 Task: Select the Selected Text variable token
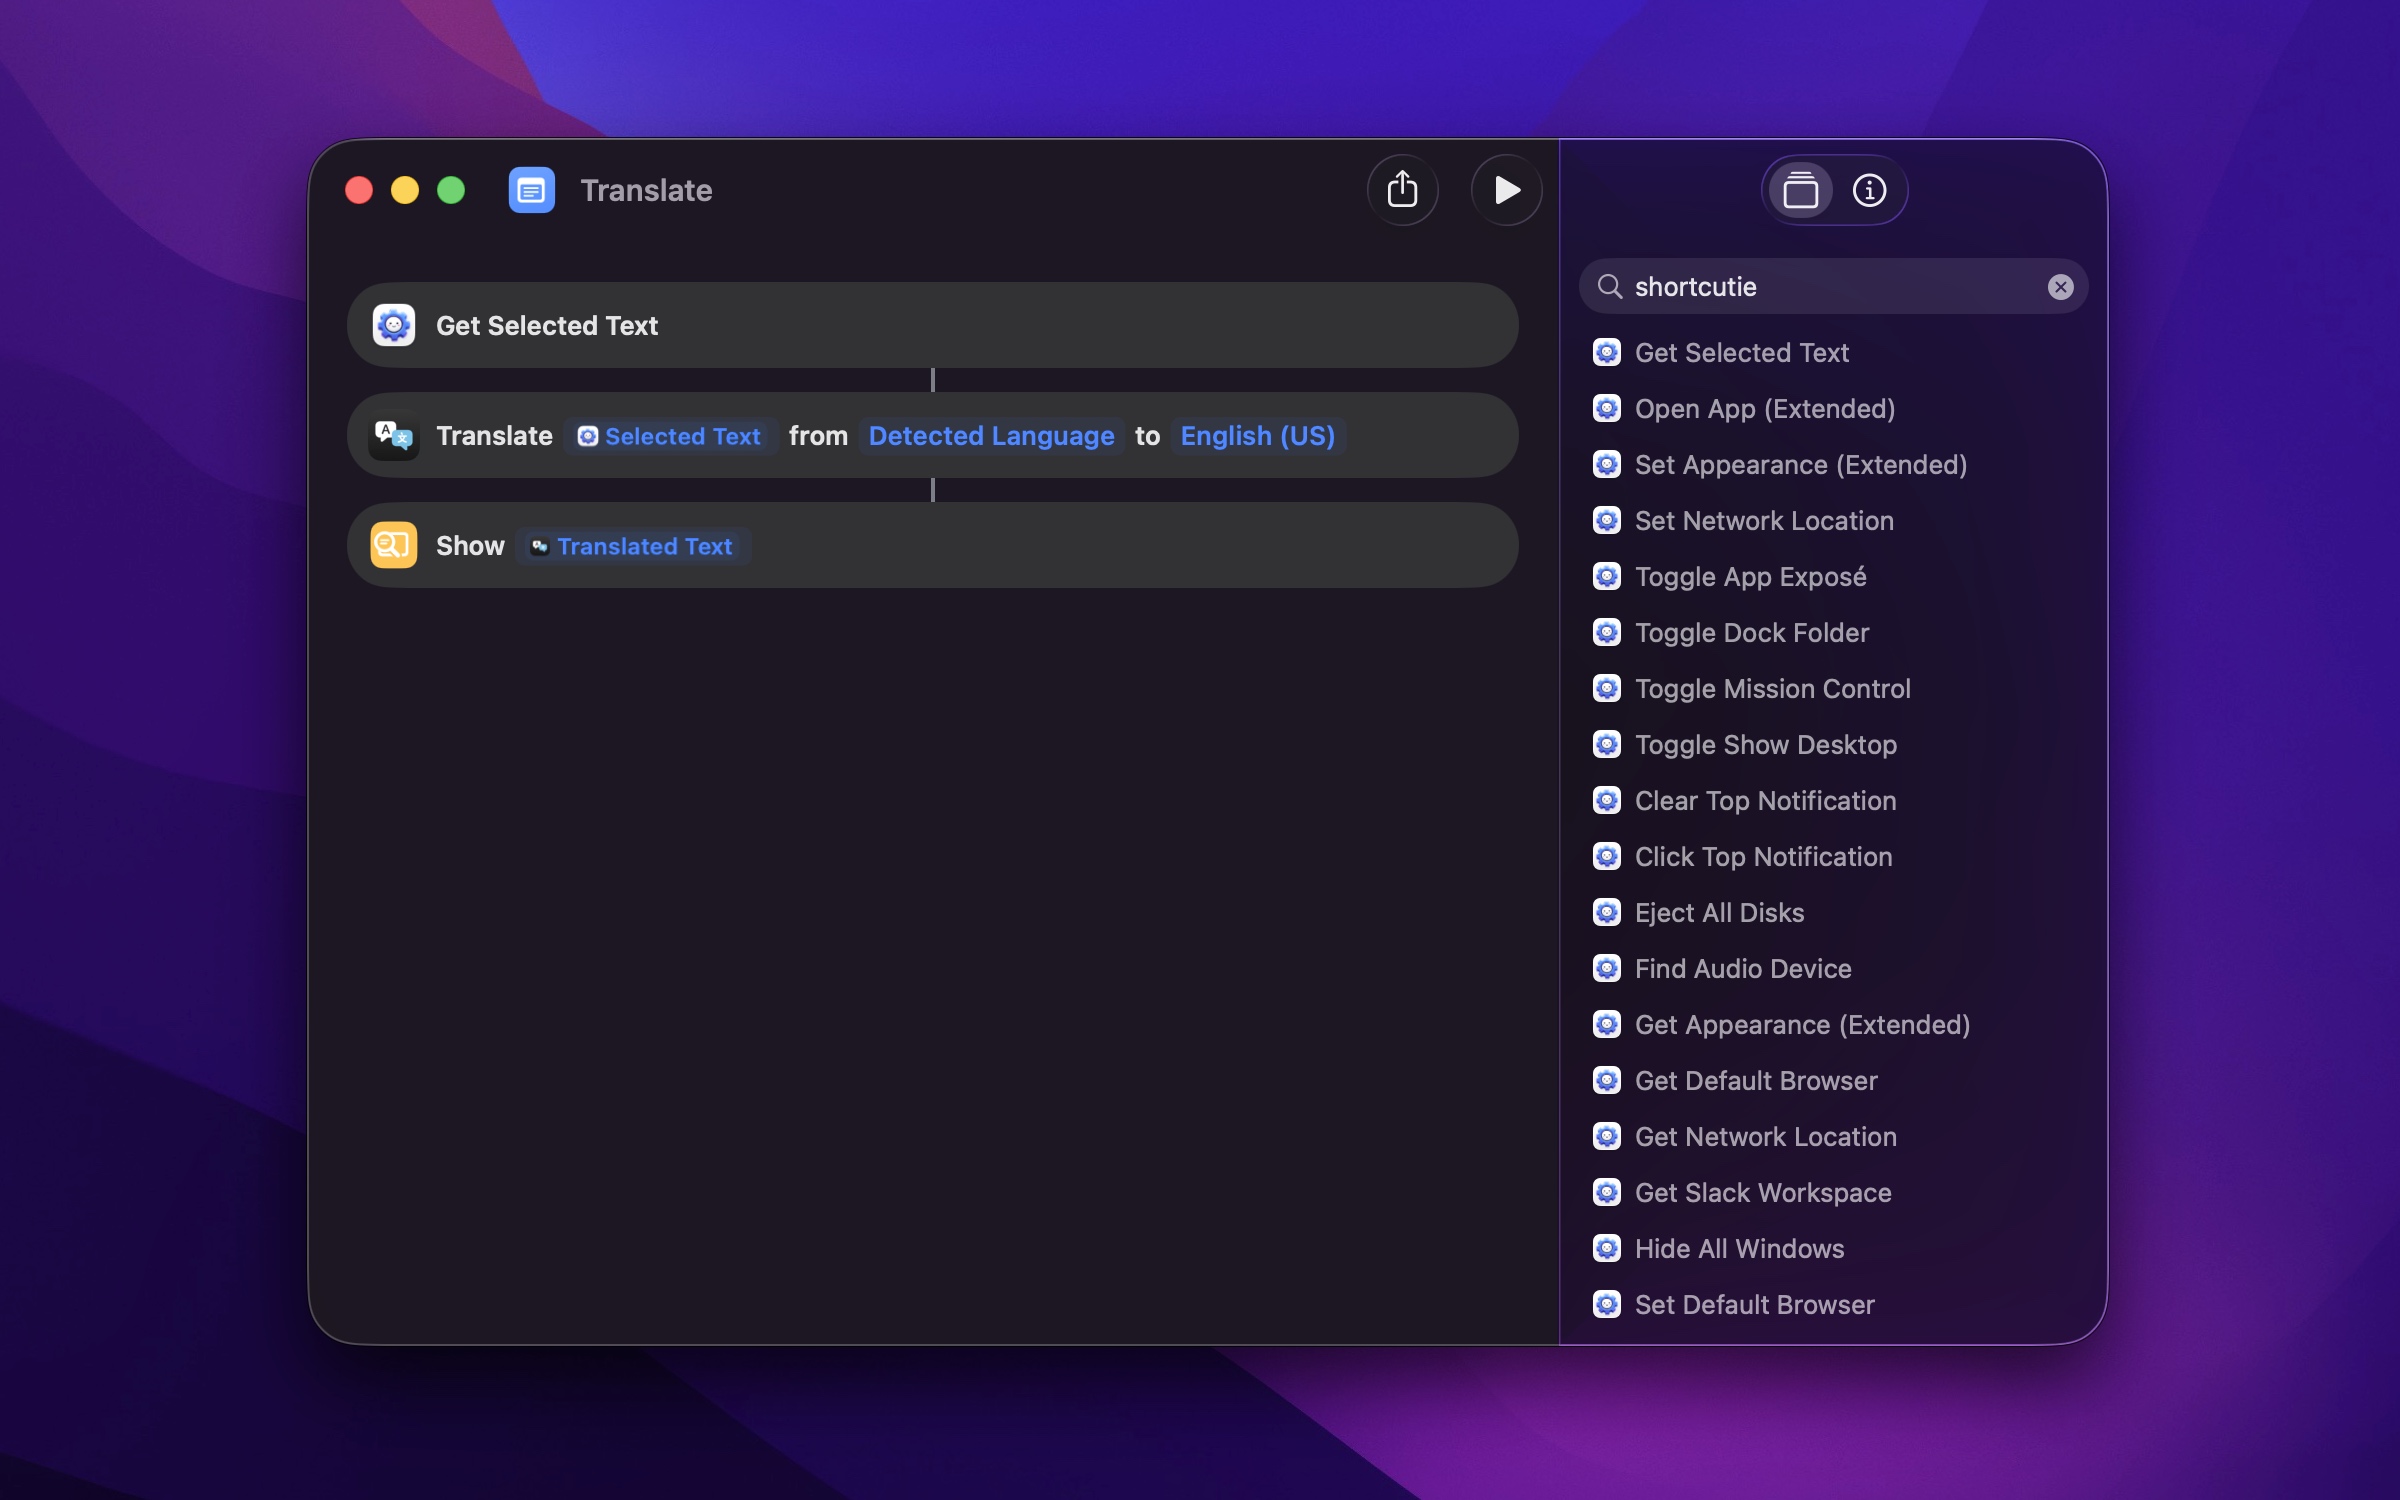[x=670, y=436]
